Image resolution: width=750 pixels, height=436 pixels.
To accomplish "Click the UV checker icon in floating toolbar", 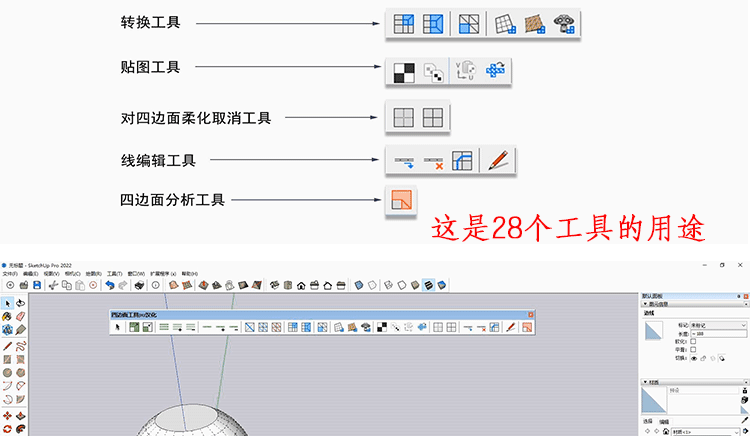I will (382, 327).
